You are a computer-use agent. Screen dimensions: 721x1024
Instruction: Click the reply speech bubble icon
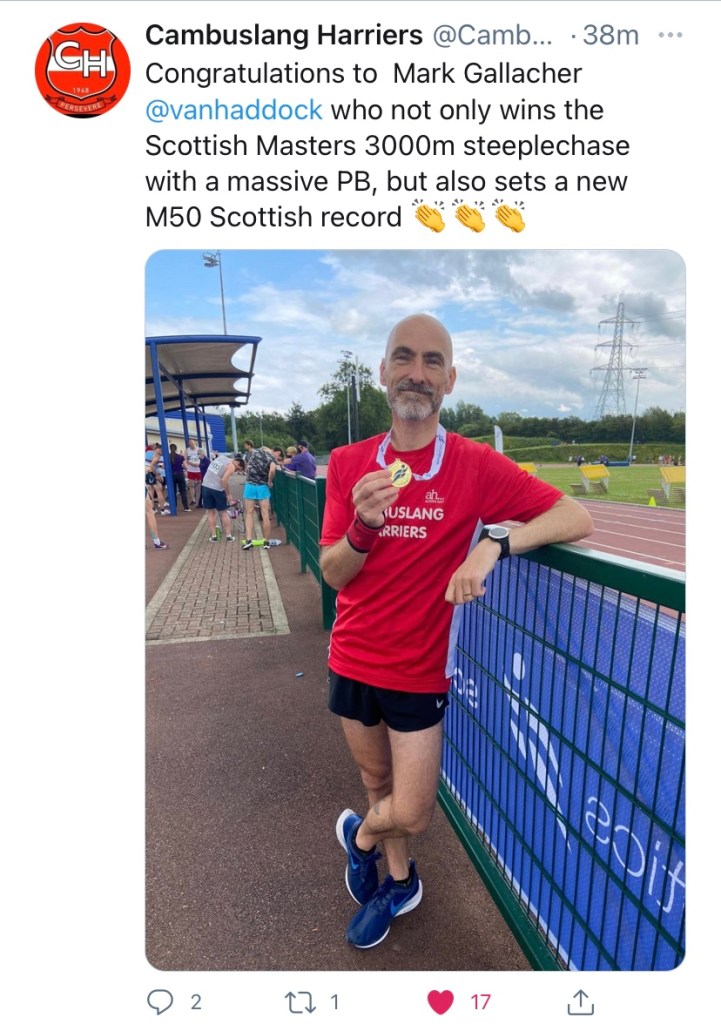[x=160, y=1001]
